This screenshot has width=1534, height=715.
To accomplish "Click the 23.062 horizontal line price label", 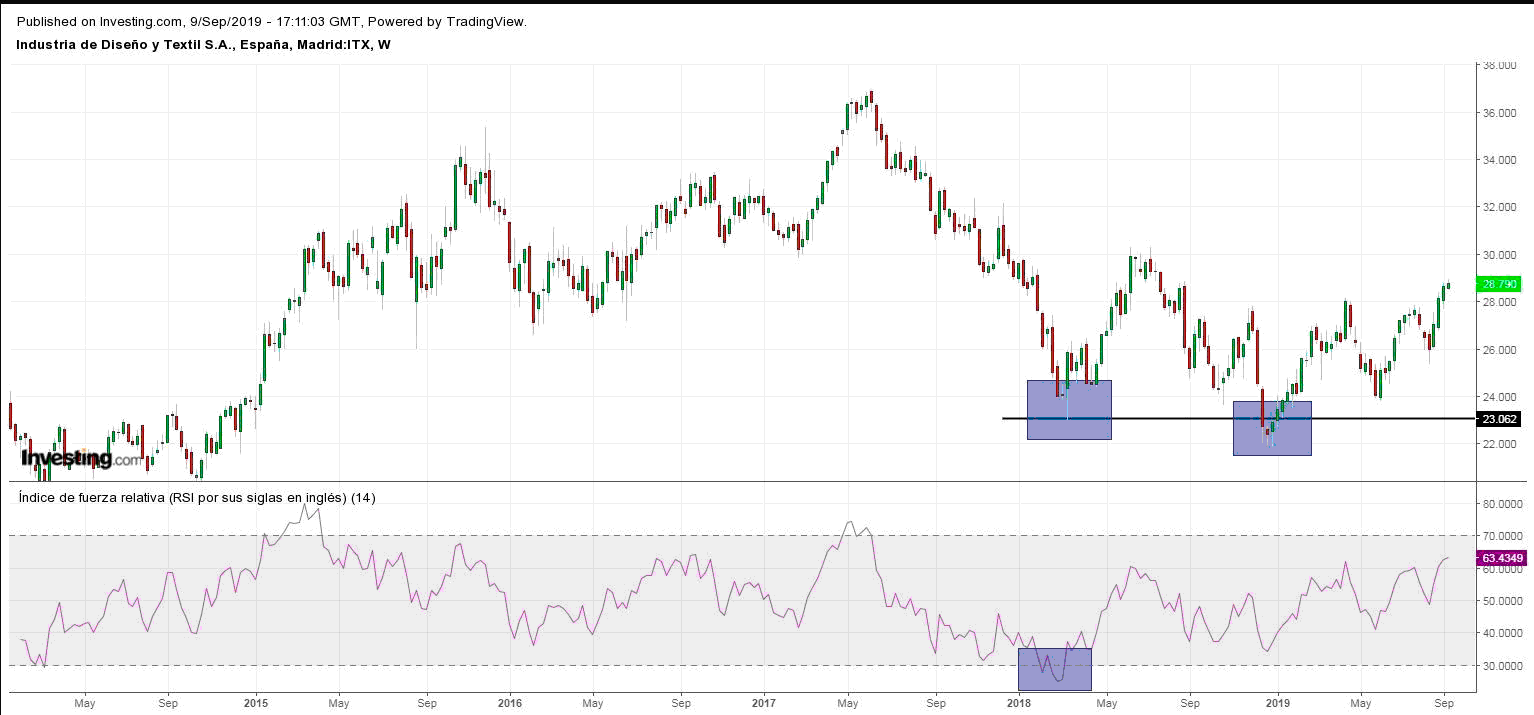I will [x=1497, y=419].
